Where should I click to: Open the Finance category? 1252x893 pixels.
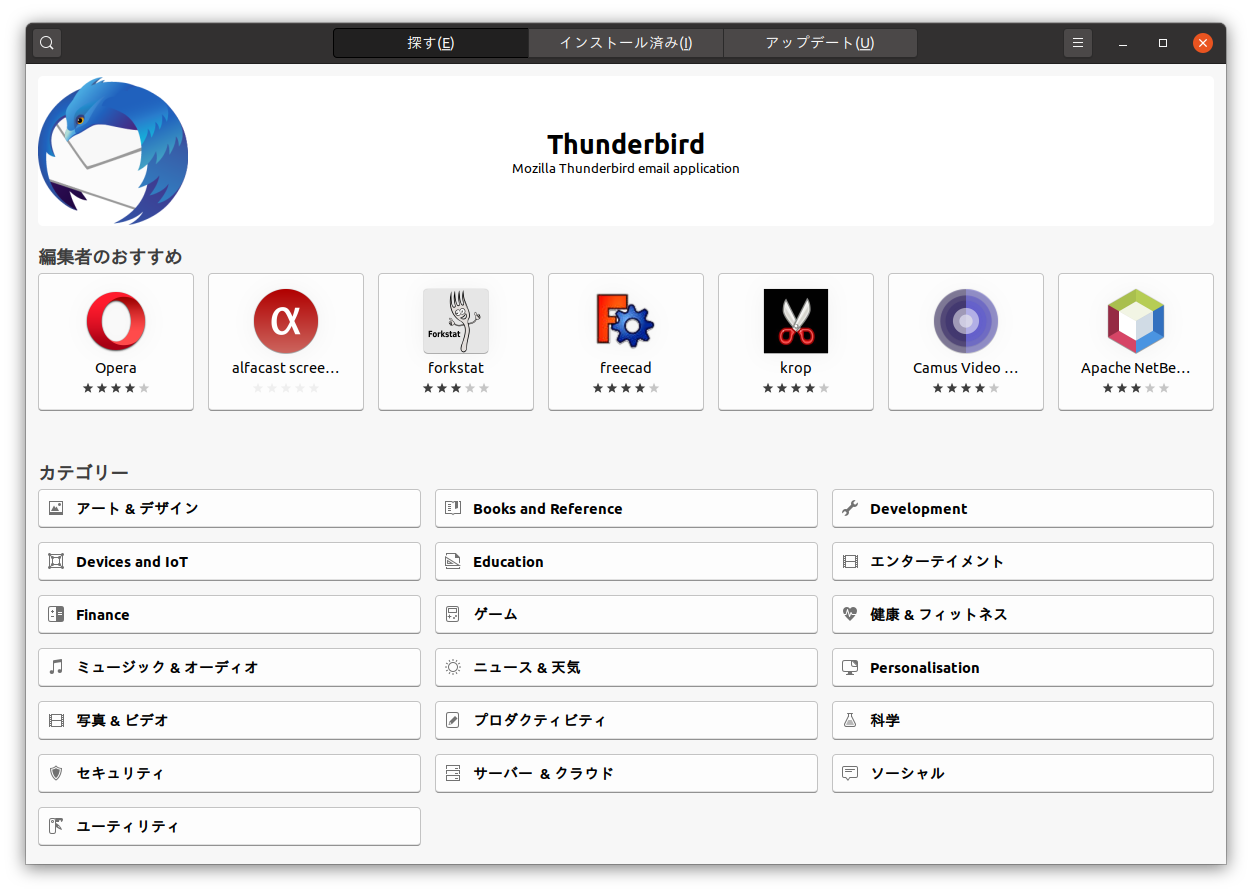coord(229,614)
